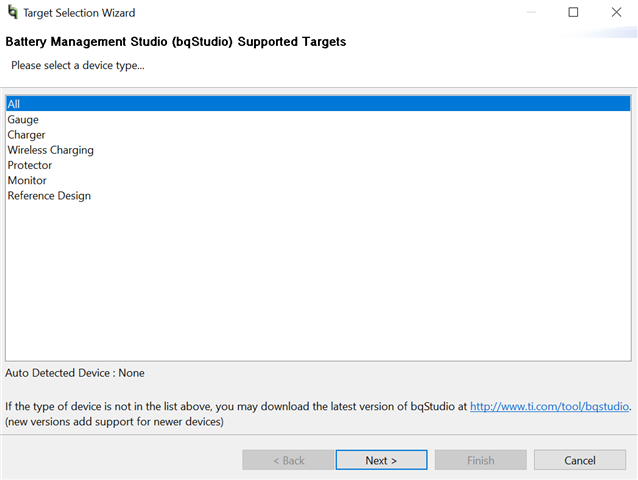The image size is (638, 480).
Task: Select the "Wireless Charging" entry
Action: [x=50, y=150]
